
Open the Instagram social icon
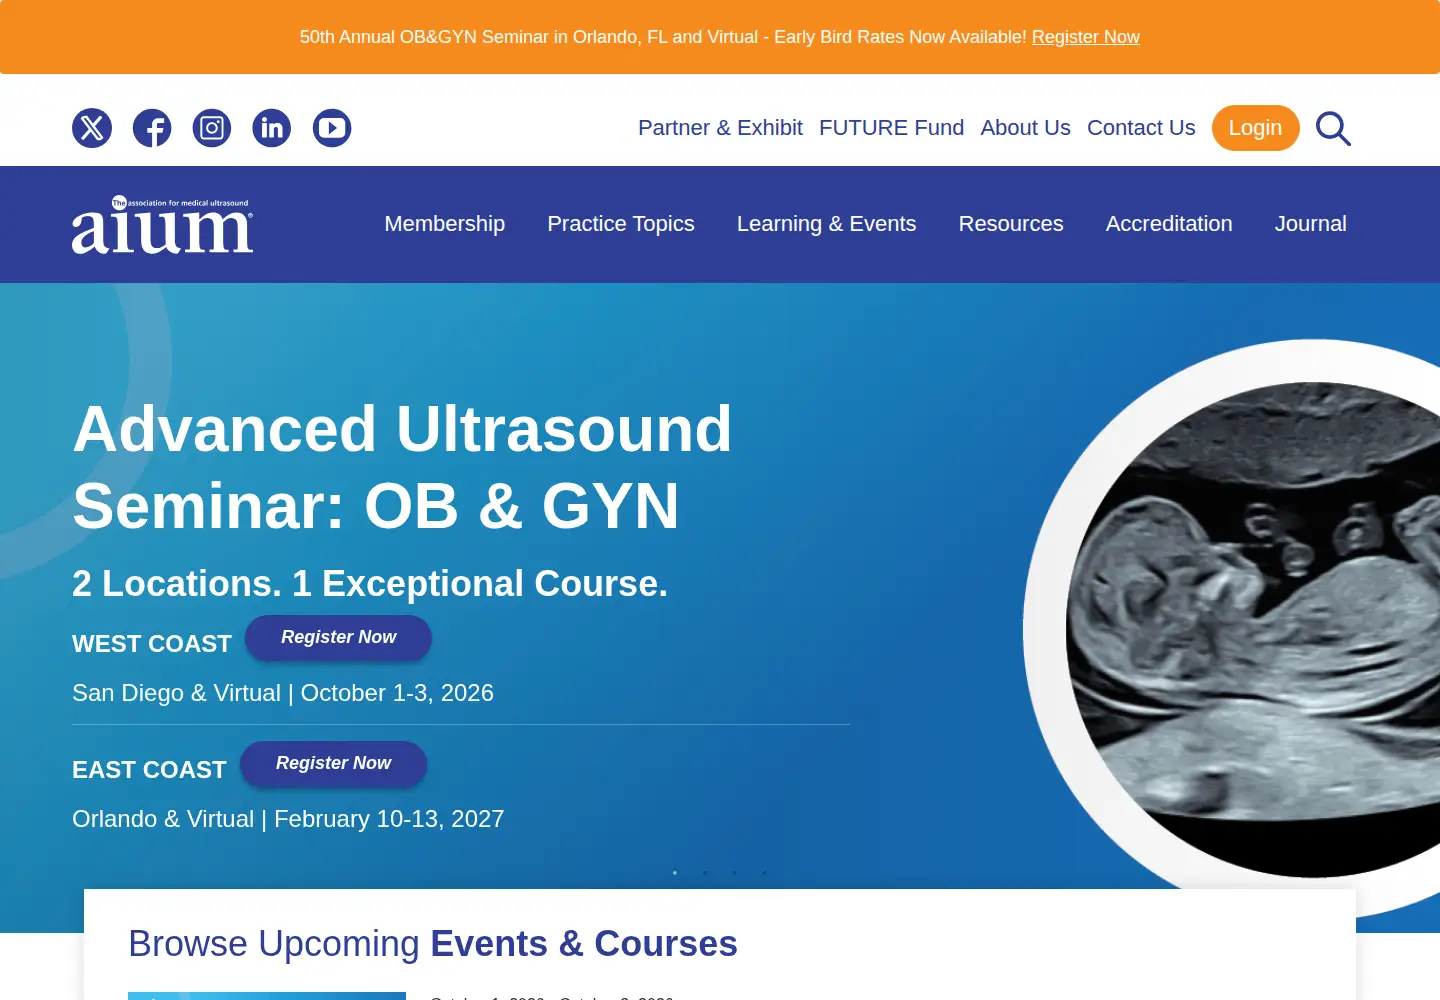point(212,128)
